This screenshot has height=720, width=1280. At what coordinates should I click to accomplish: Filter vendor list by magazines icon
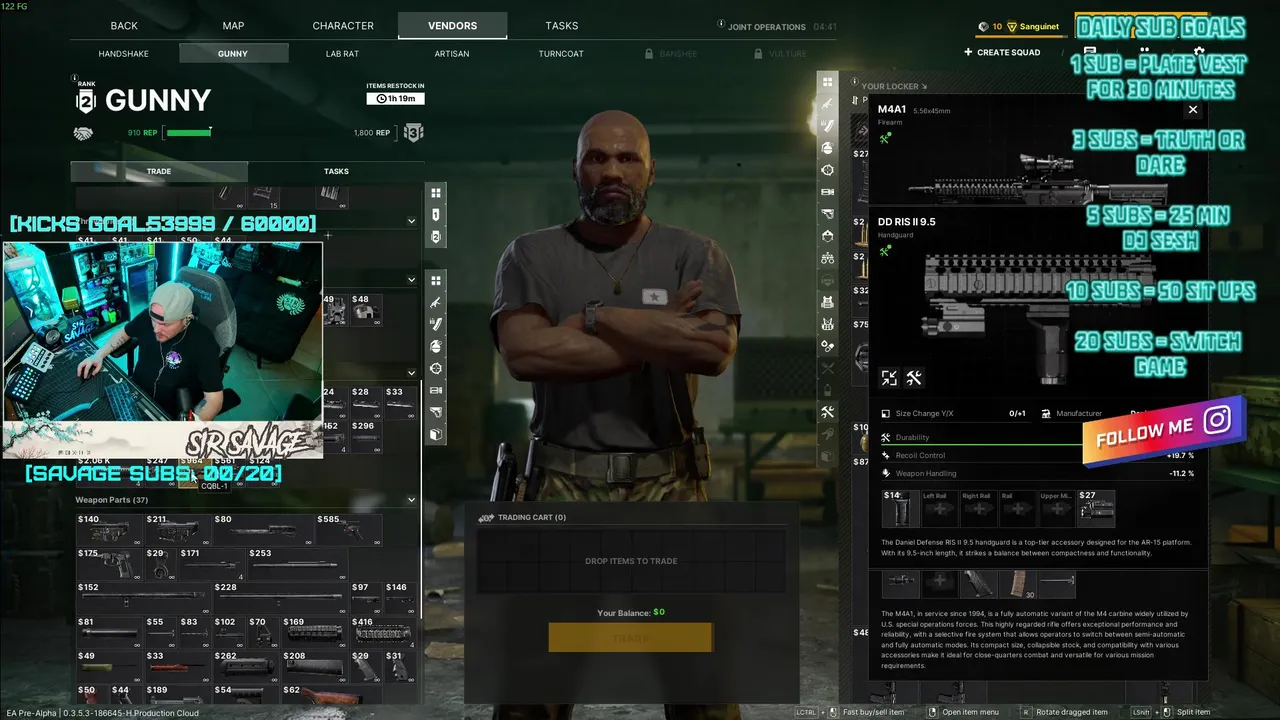click(x=436, y=390)
